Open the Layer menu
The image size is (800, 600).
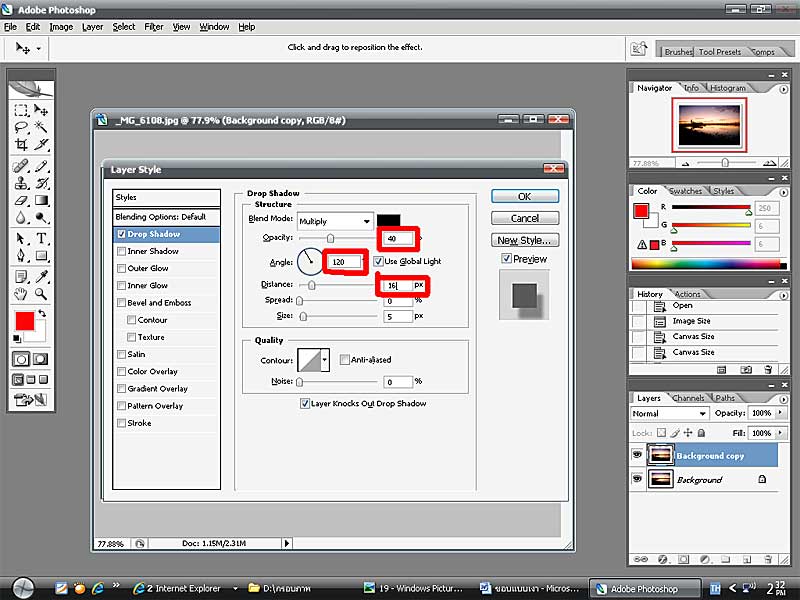tap(92, 27)
